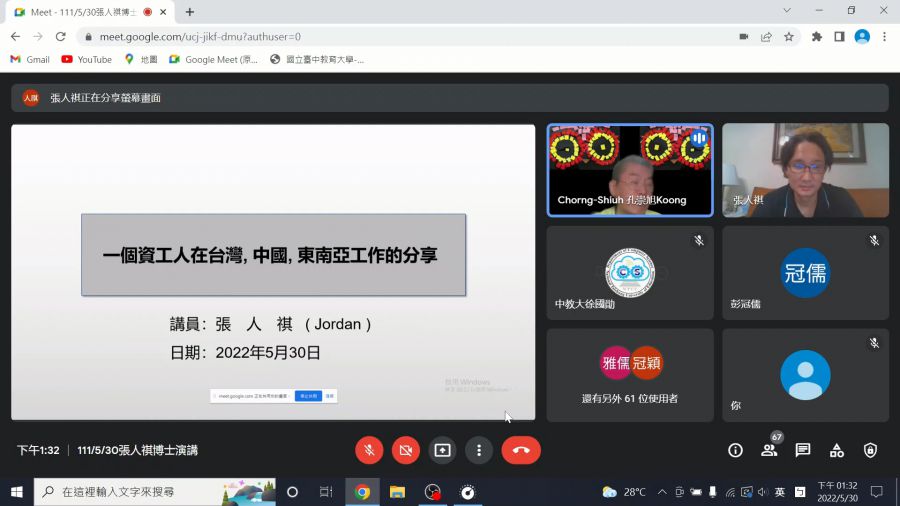Open the YouTube bookmark
900x506 pixels.
[86, 59]
